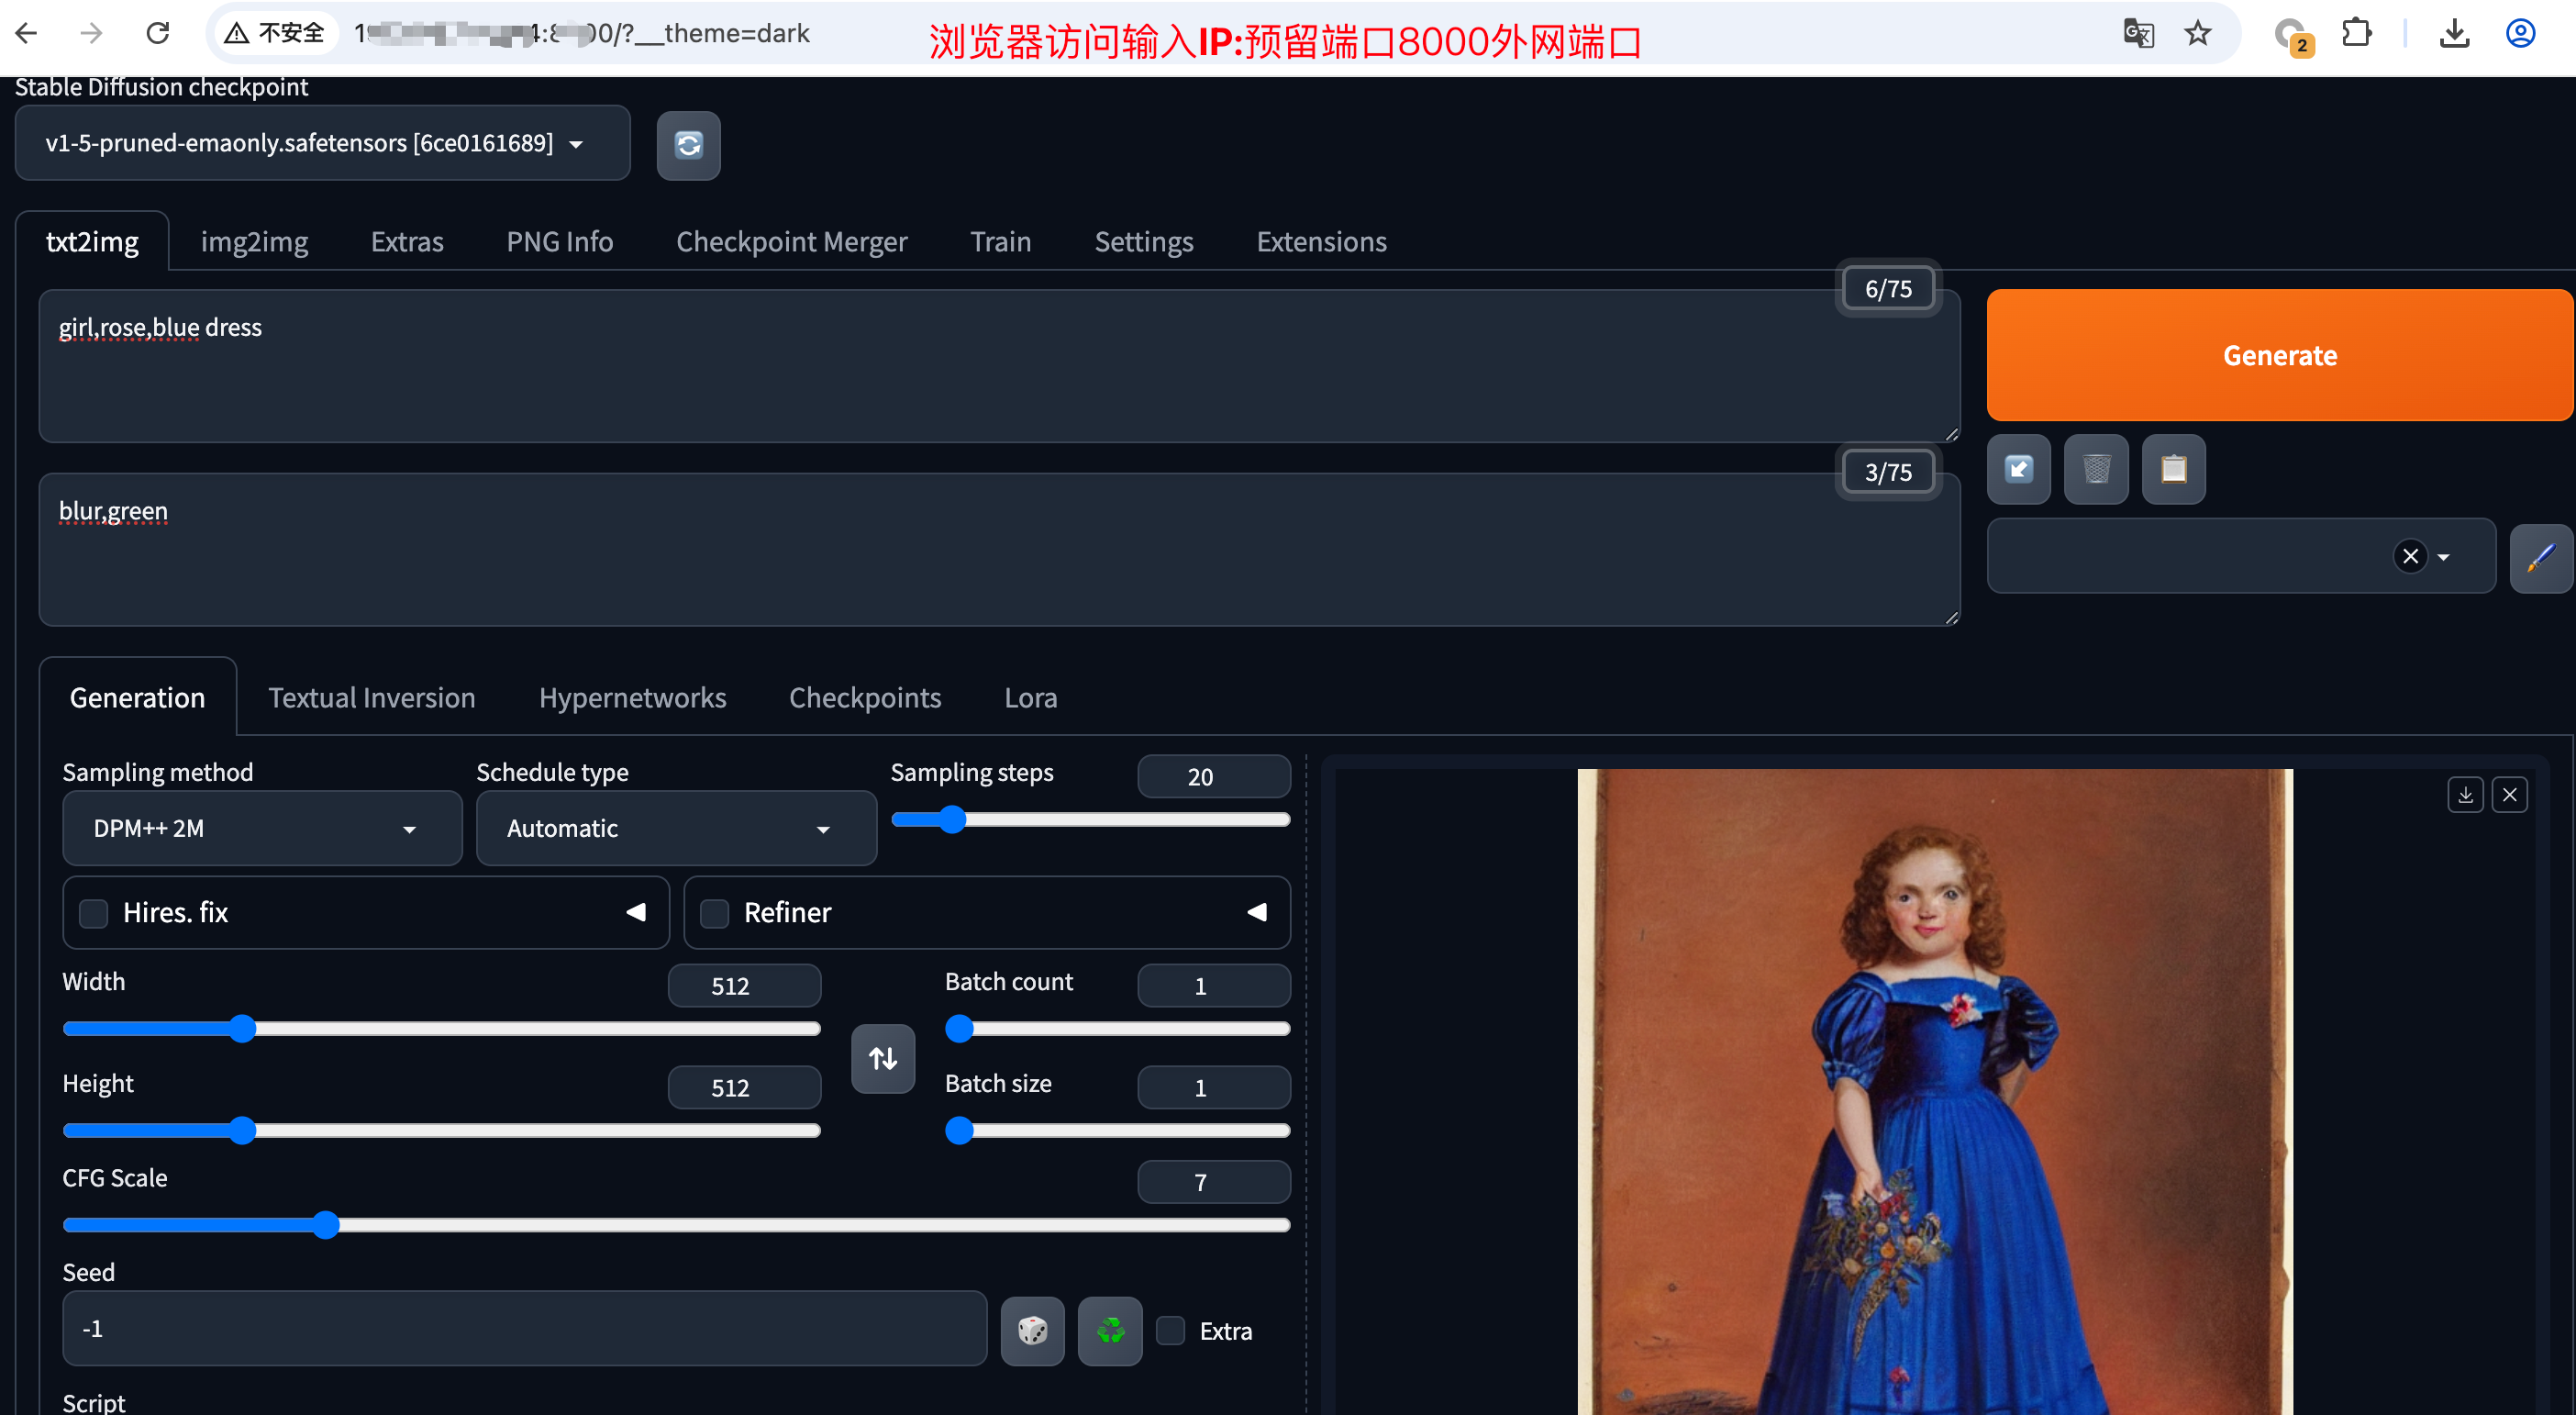Open the Schedule type dropdown
This screenshot has height=1415, width=2576.
point(675,828)
